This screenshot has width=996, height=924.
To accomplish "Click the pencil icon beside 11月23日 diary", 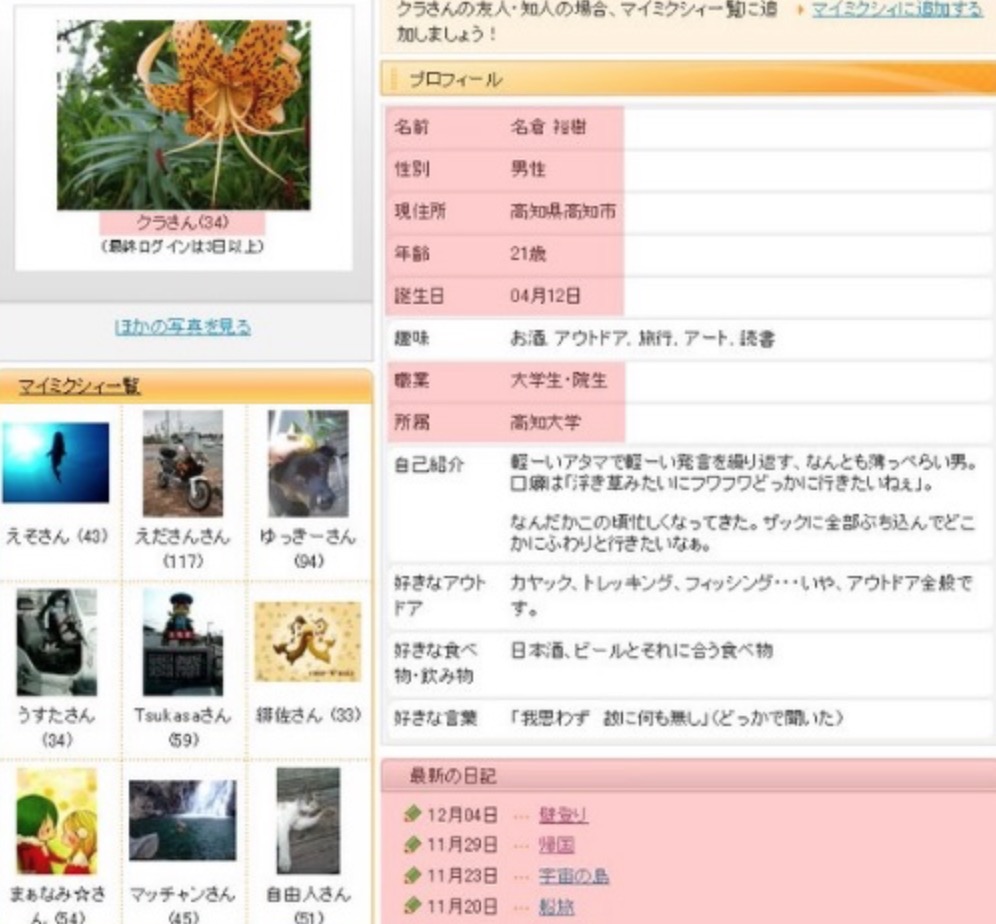I will click(411, 876).
